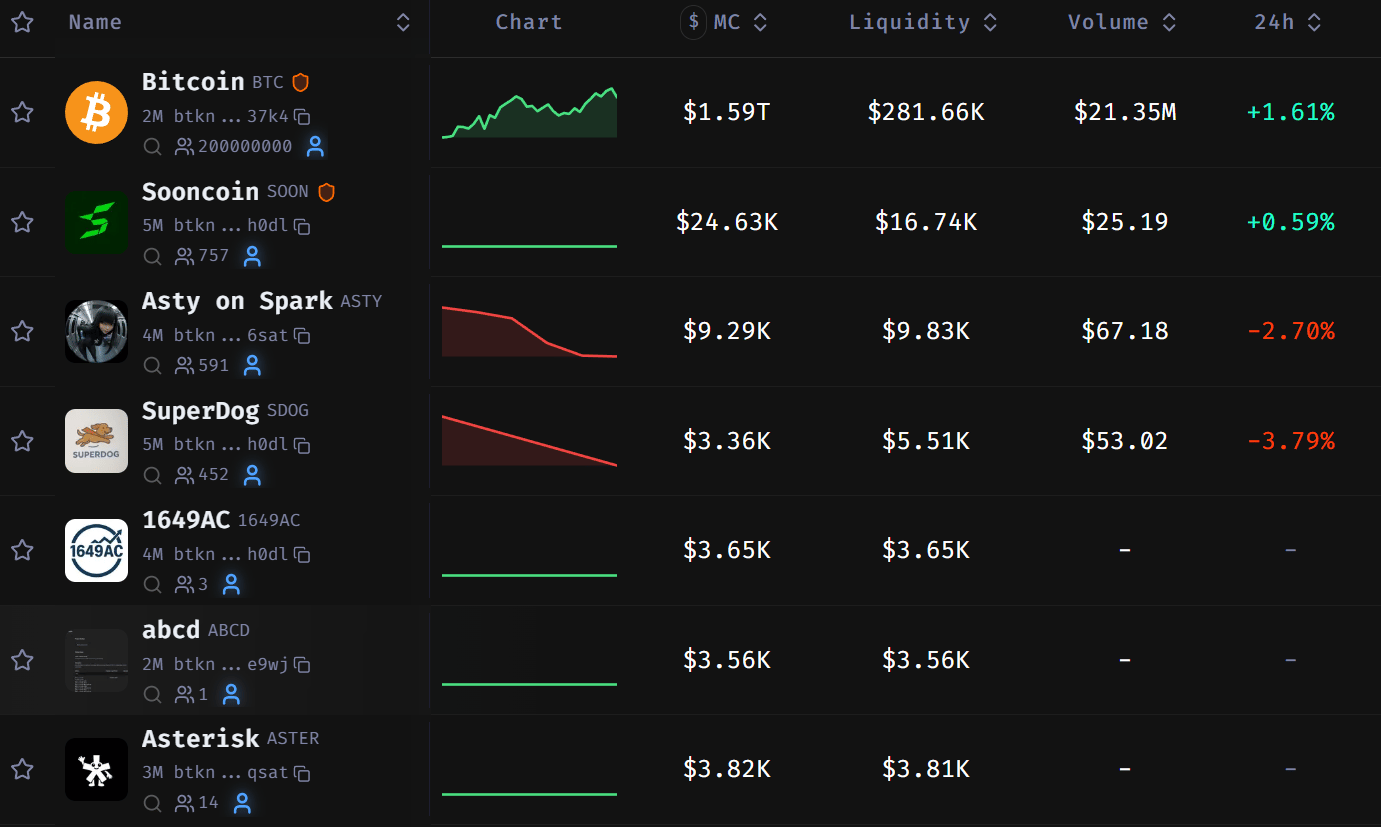Click the blue person icon in abcd row
Image resolution: width=1381 pixels, height=827 pixels.
click(x=232, y=694)
